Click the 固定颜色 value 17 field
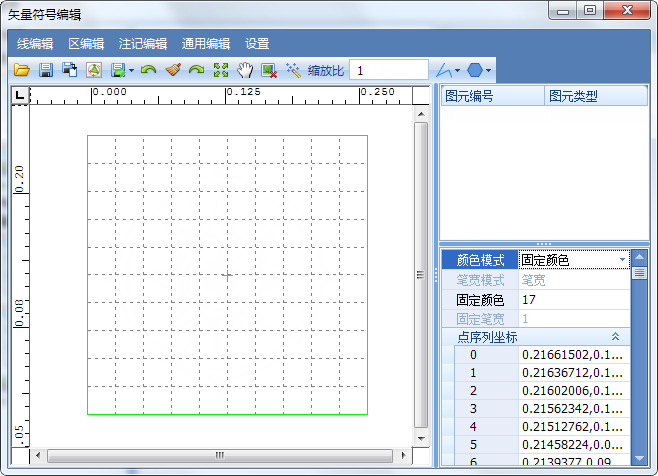This screenshot has width=658, height=476. pyautogui.click(x=575, y=299)
